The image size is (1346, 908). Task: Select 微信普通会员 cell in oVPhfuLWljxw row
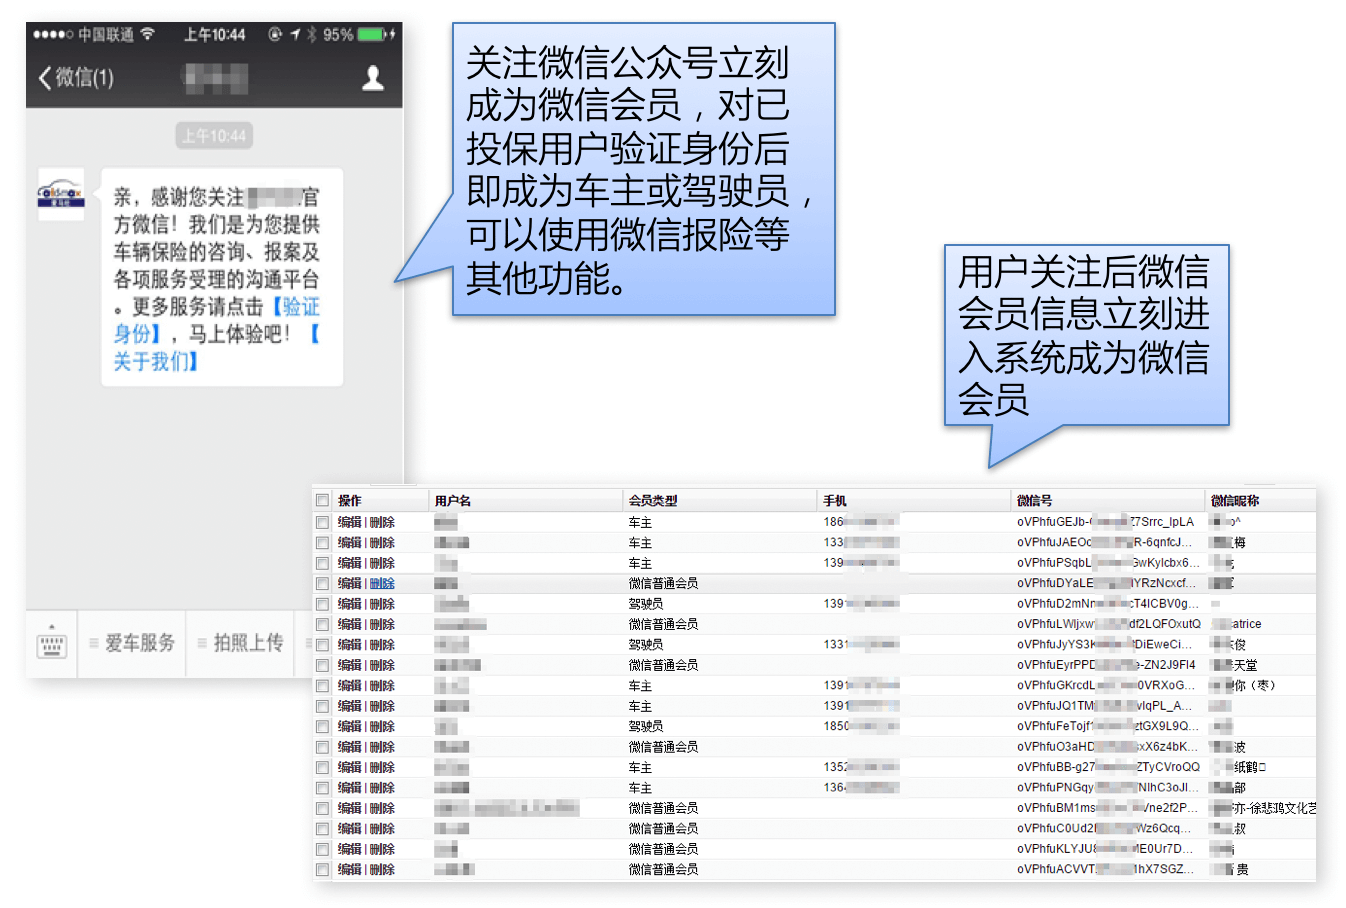[x=663, y=624]
